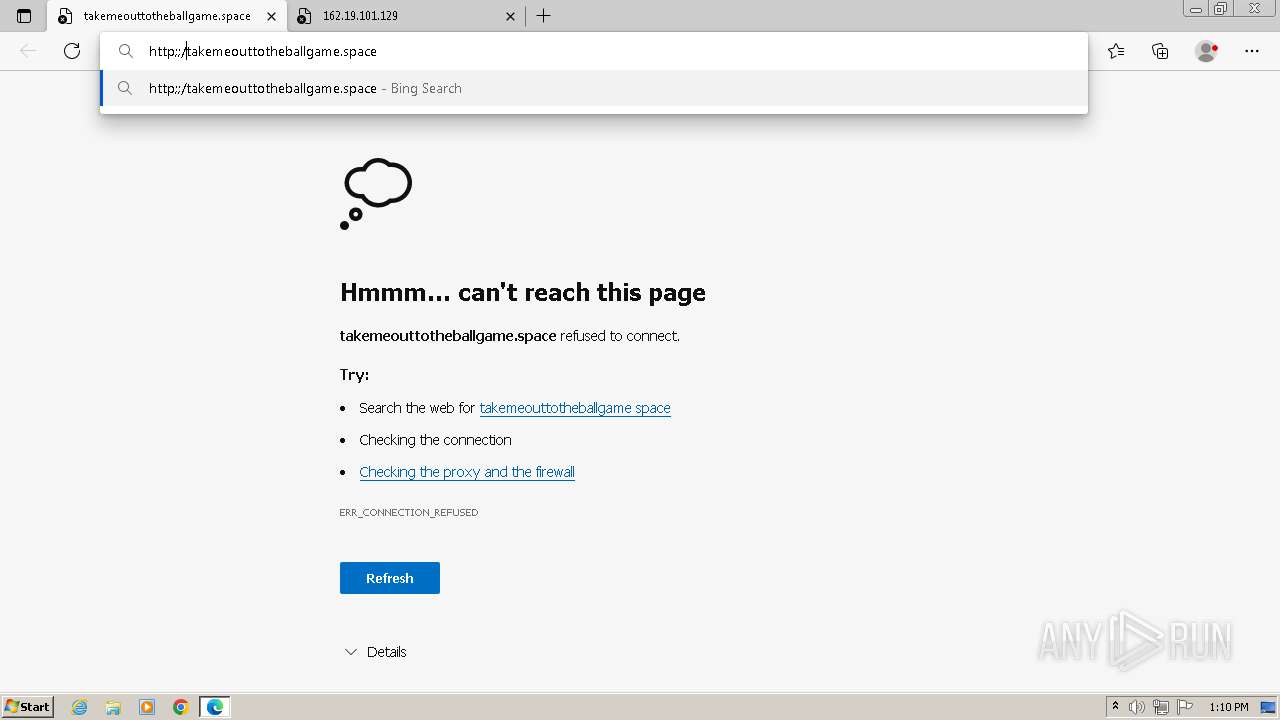Viewport: 1280px width, 720px height.
Task: Show hidden system tray icons arrow
Action: pos(1116,707)
